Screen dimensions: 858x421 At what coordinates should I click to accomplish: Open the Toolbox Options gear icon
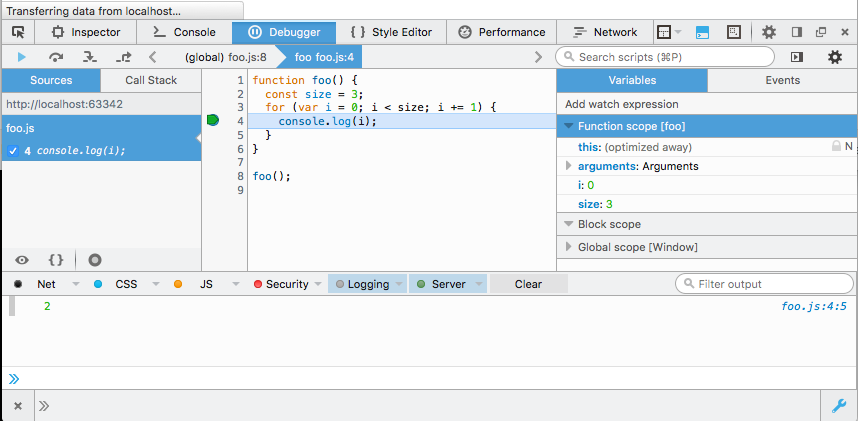768,32
